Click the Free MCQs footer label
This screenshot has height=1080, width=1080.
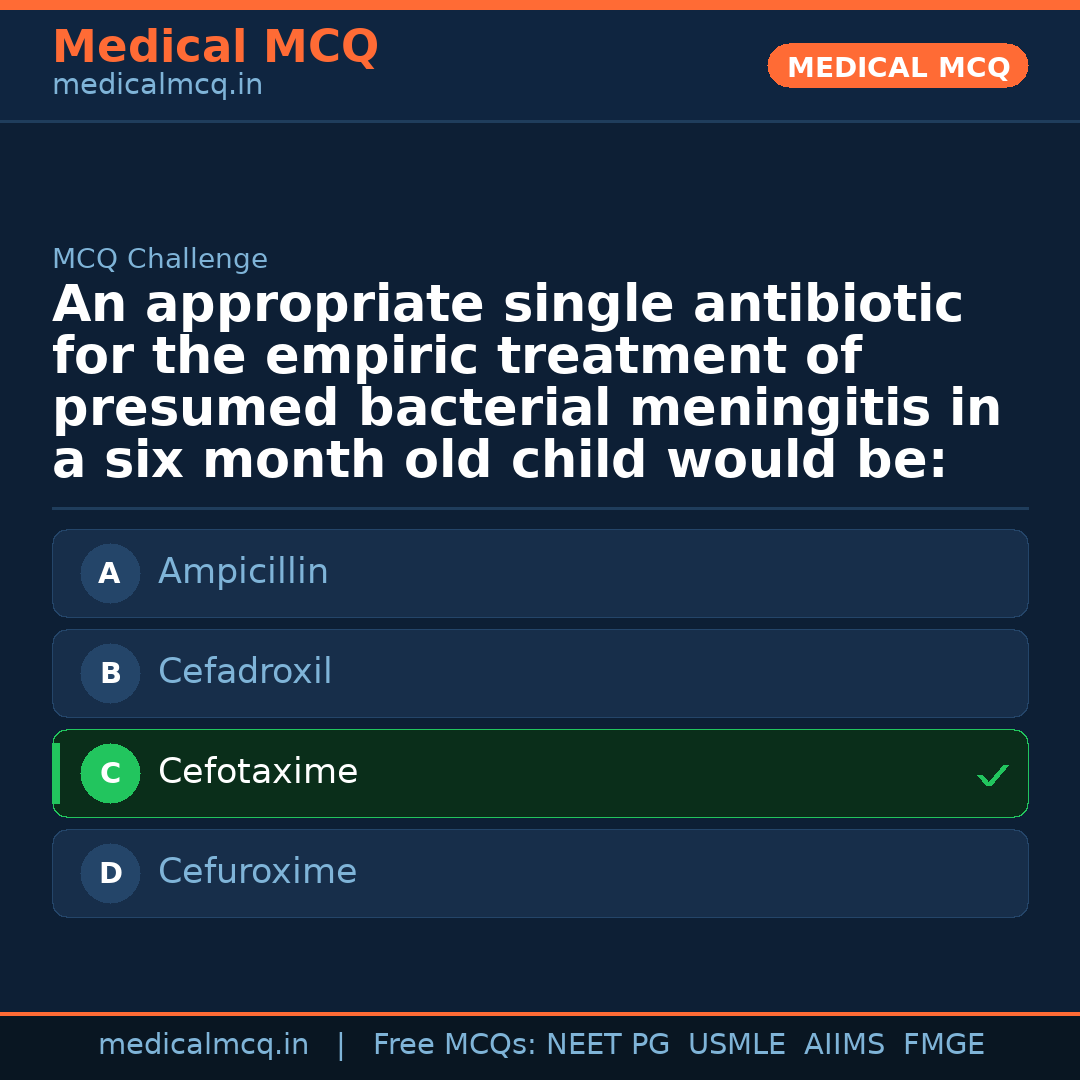coord(454,1045)
